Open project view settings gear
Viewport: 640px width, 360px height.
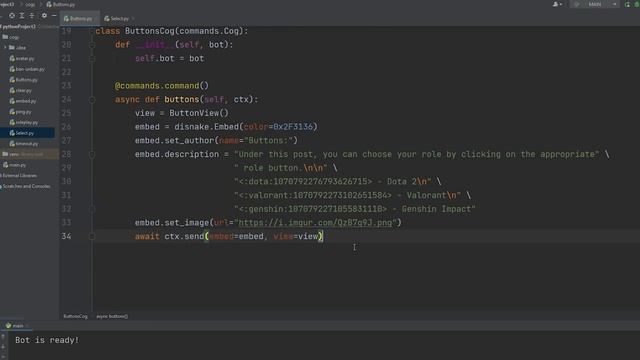pos(44,16)
